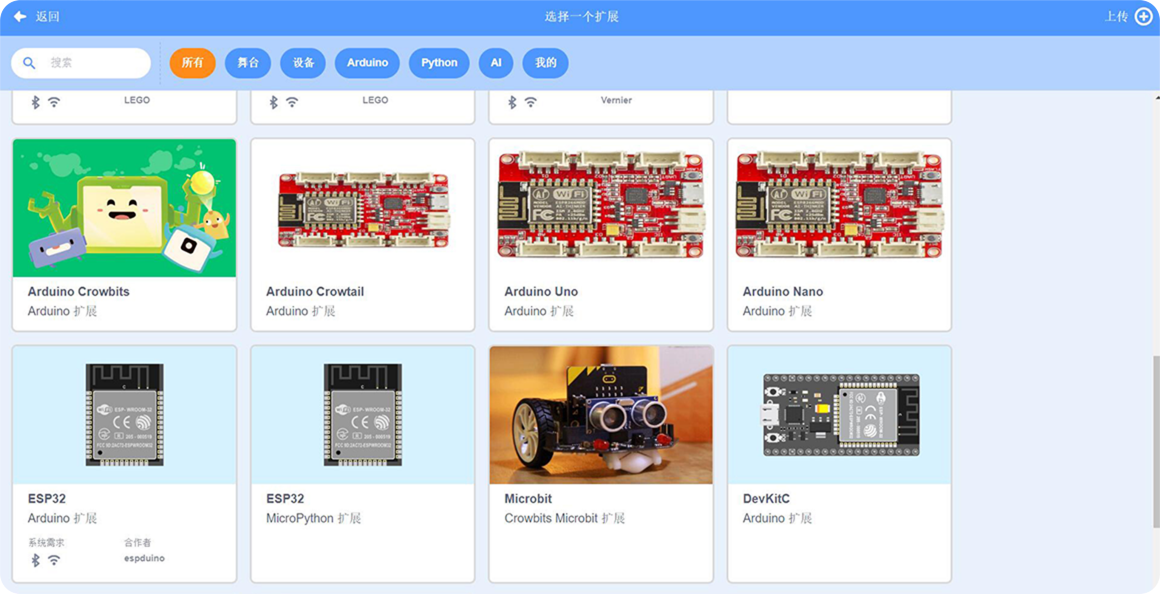Select the ESP32 MicroPython chip image
Image resolution: width=1160 pixels, height=594 pixels.
[362, 415]
